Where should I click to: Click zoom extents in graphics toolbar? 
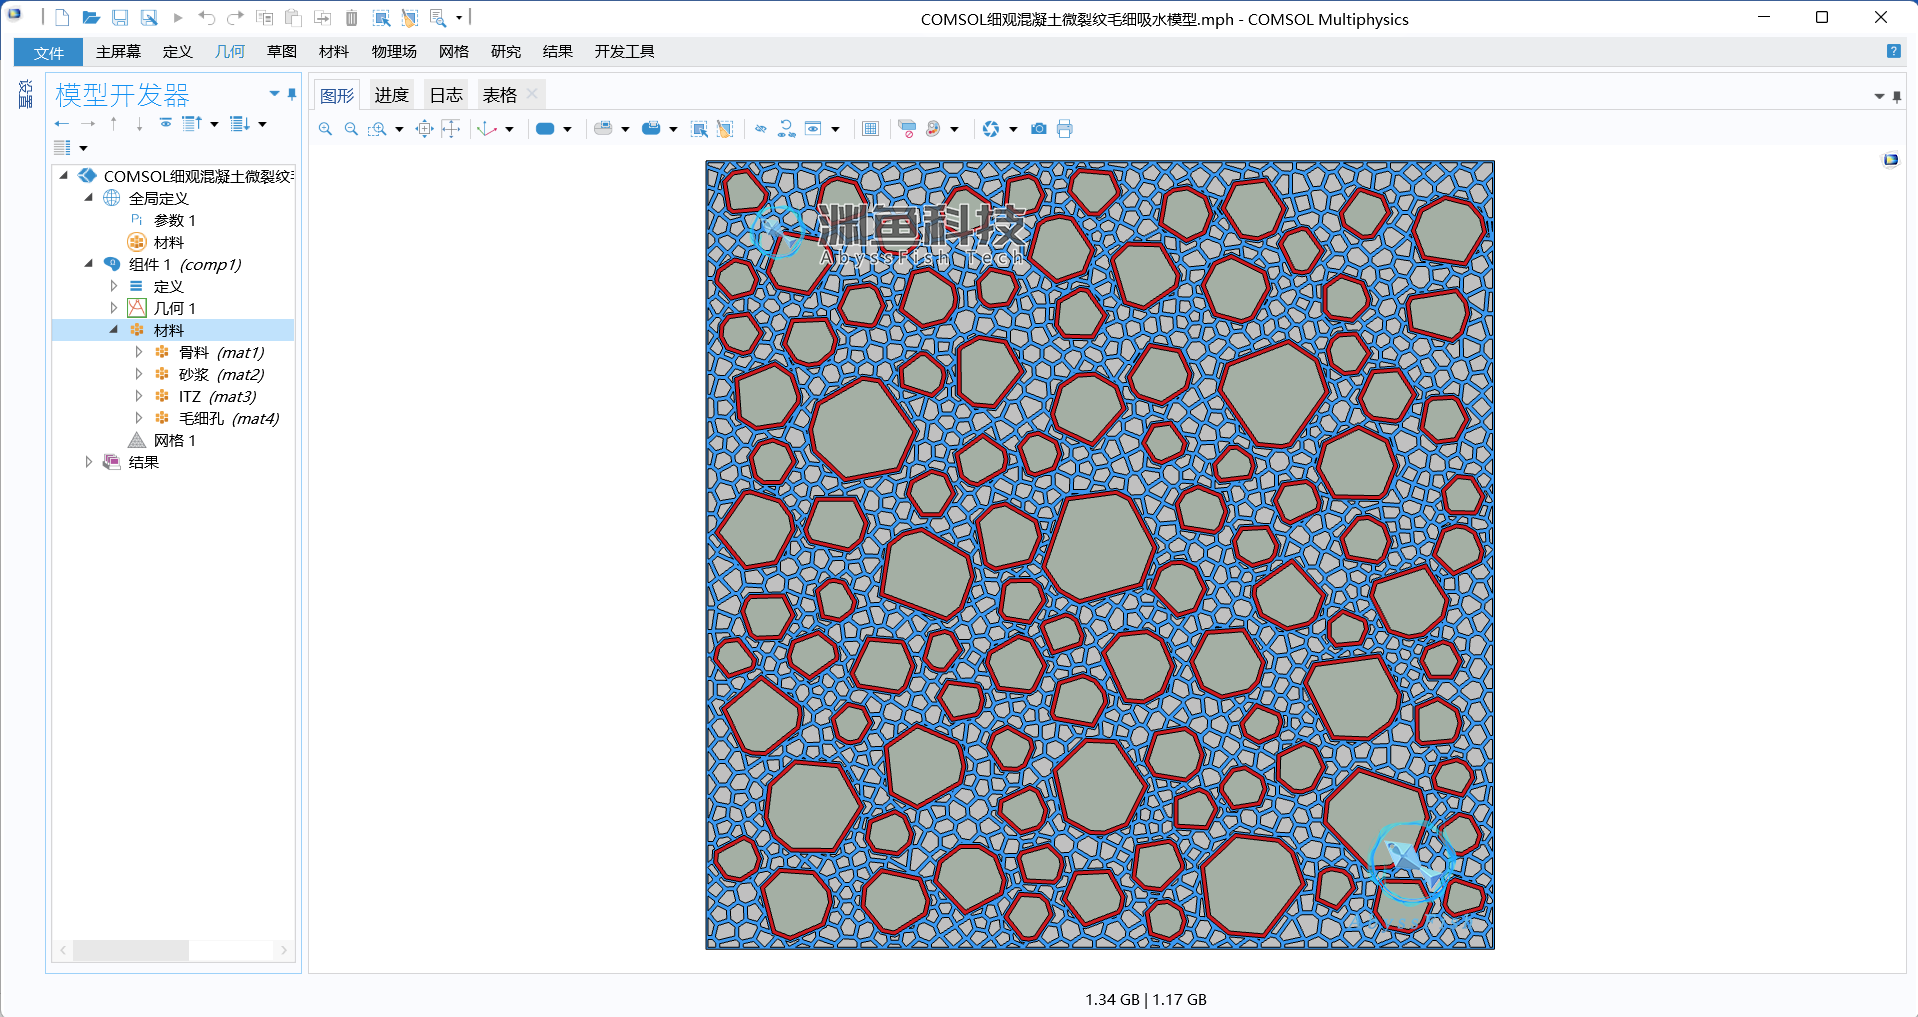click(425, 129)
